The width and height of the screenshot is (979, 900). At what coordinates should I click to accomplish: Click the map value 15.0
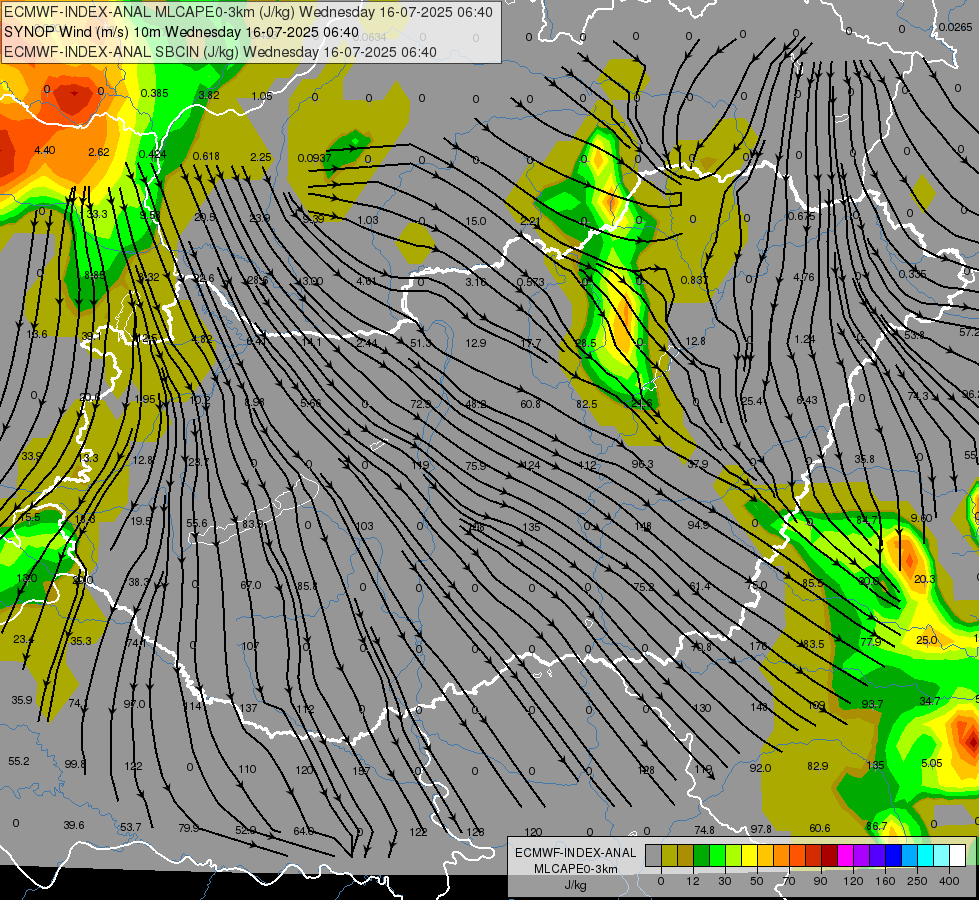click(x=475, y=221)
